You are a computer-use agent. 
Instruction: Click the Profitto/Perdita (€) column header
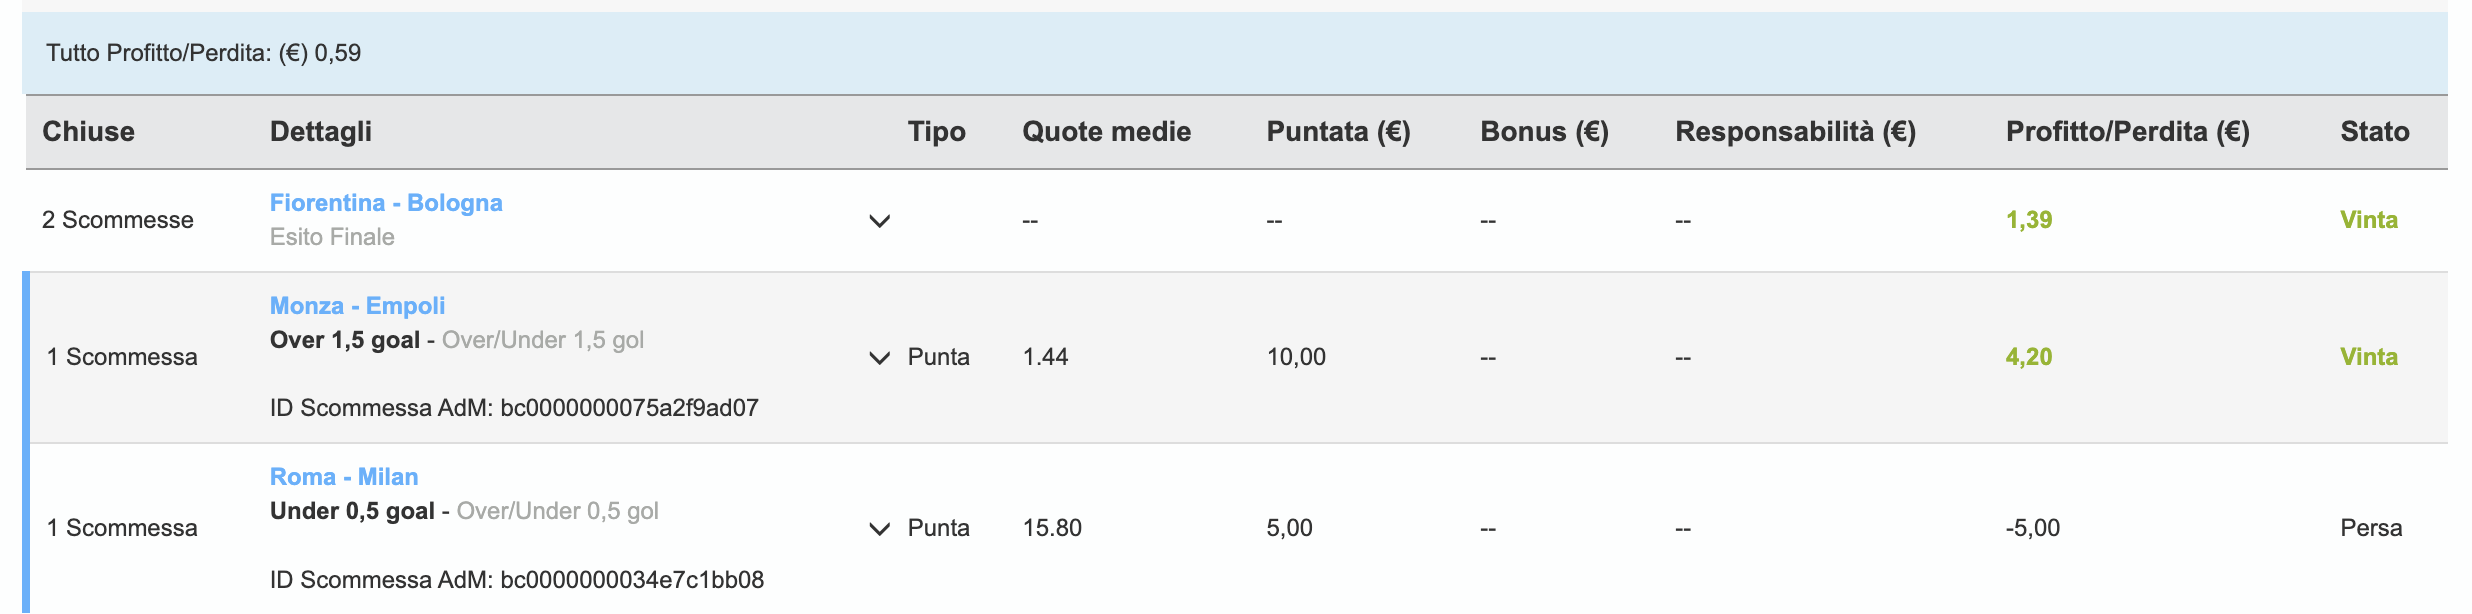click(2127, 132)
